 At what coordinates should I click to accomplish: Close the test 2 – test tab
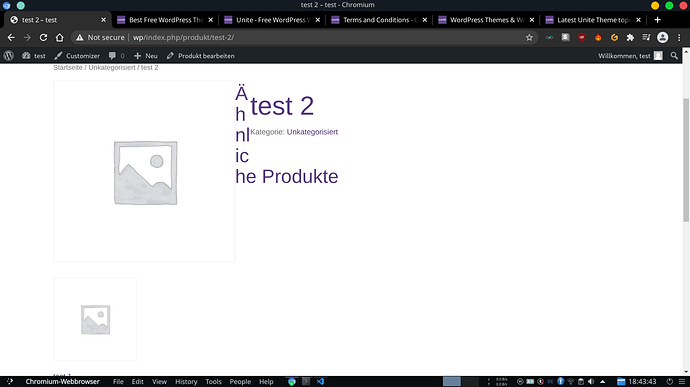pos(103,20)
